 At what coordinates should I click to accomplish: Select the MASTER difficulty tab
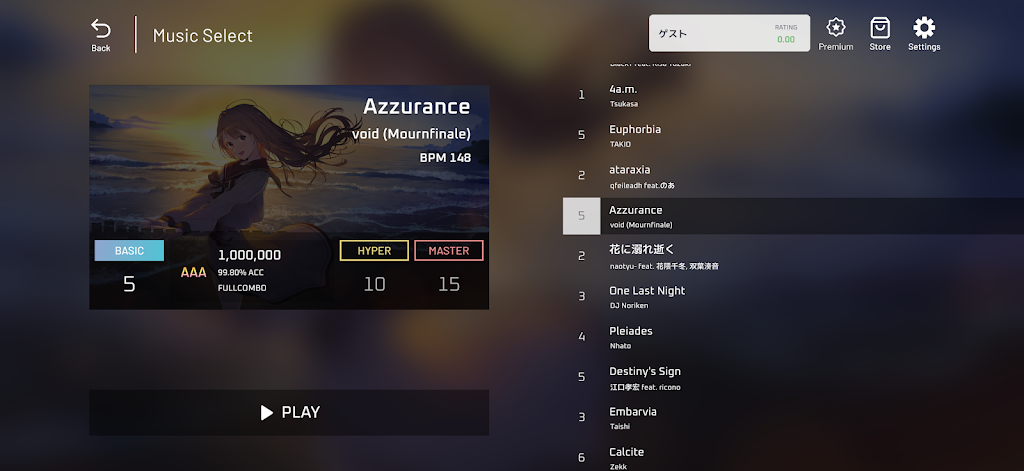(x=449, y=251)
